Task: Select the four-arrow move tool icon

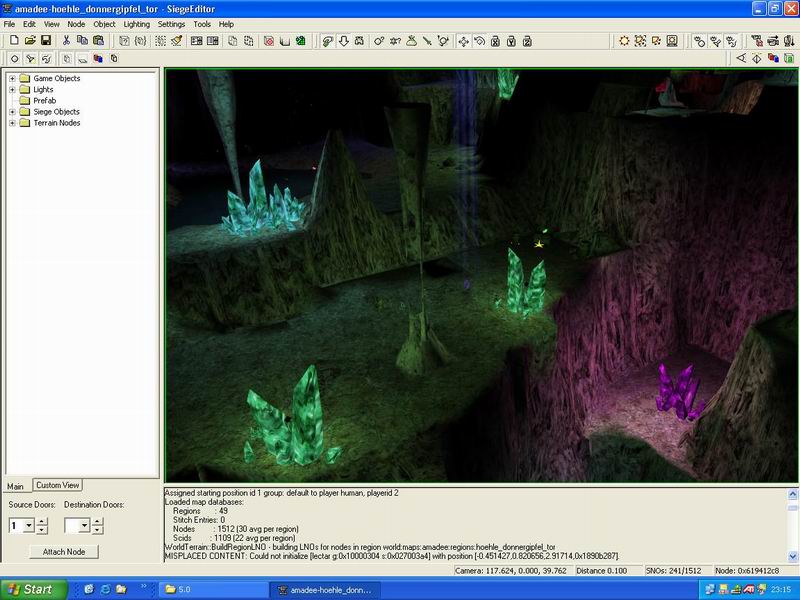Action: [463, 41]
